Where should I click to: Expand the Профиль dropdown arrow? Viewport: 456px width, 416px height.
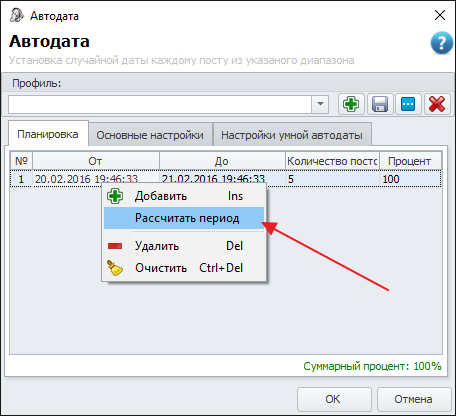(320, 104)
